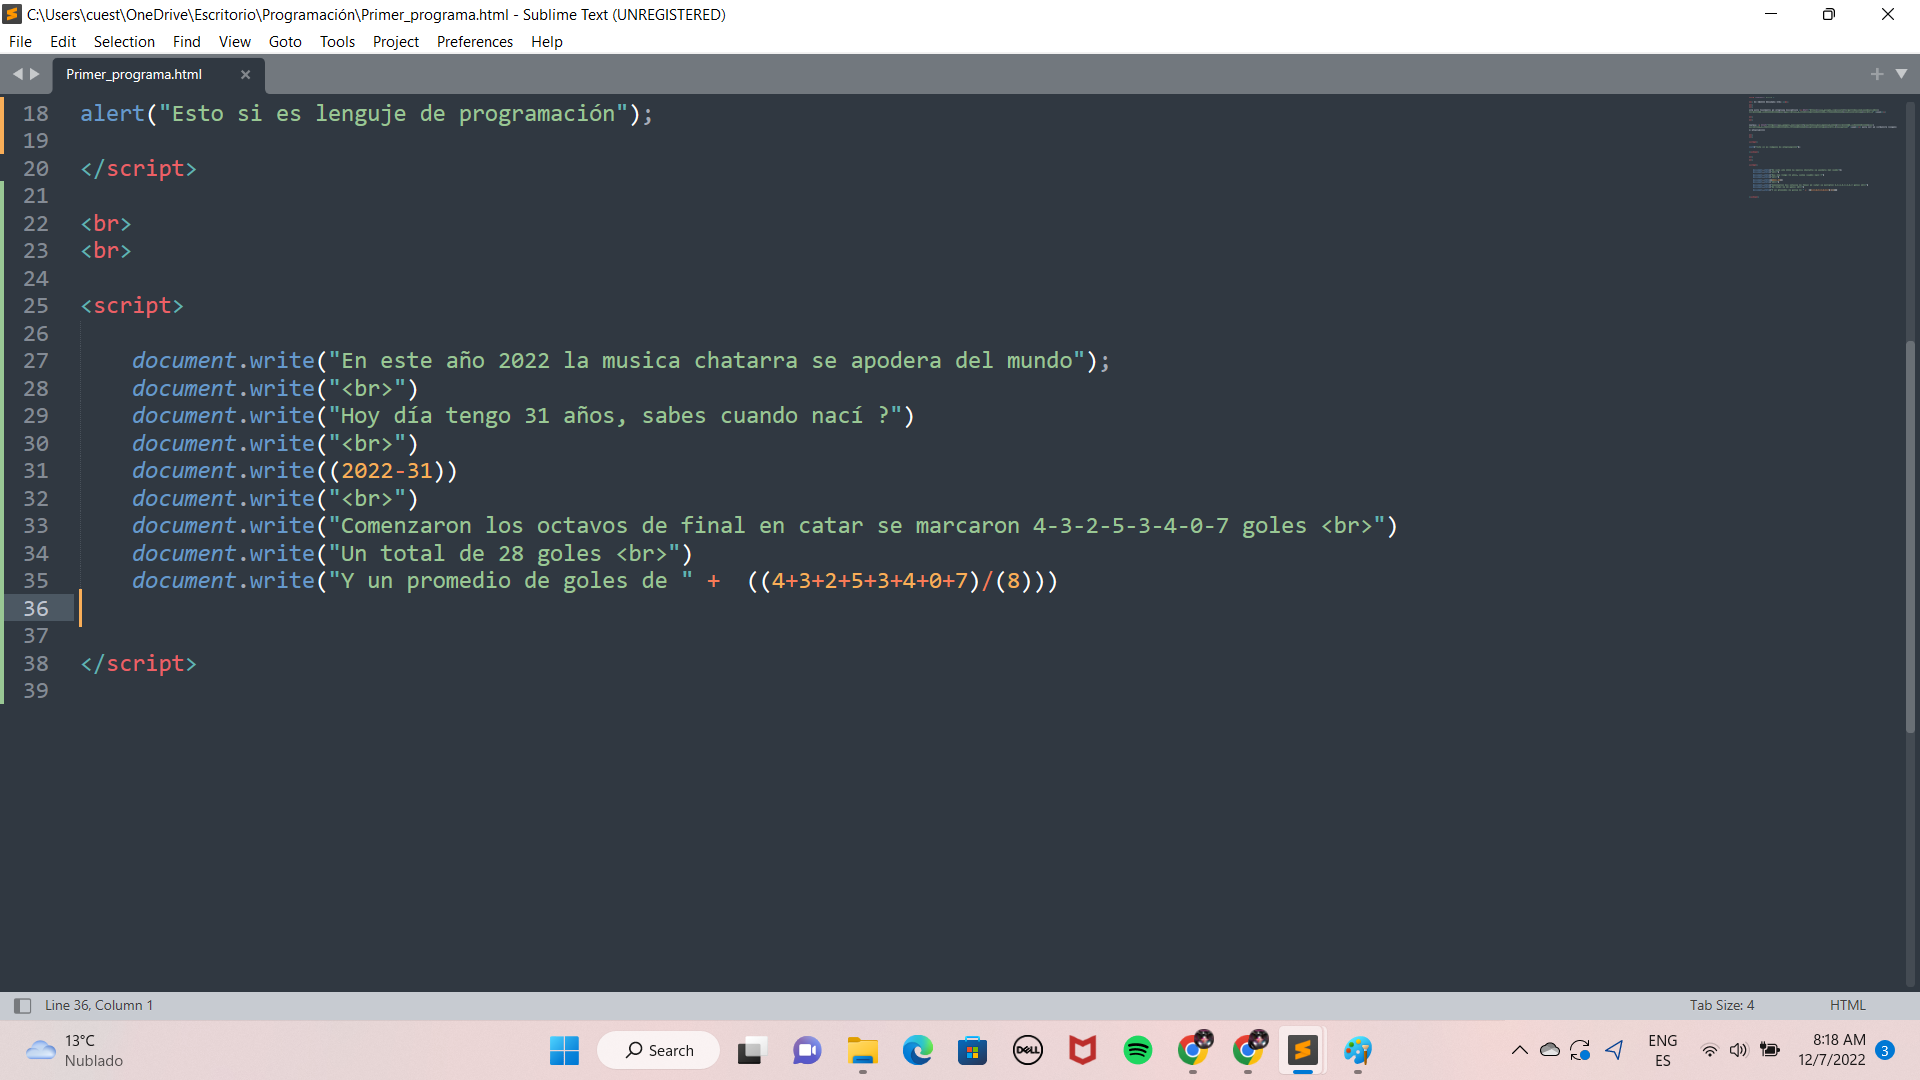This screenshot has height=1080, width=1920.
Task: Open the Tab Size: 4 selector
Action: [1721, 1006]
